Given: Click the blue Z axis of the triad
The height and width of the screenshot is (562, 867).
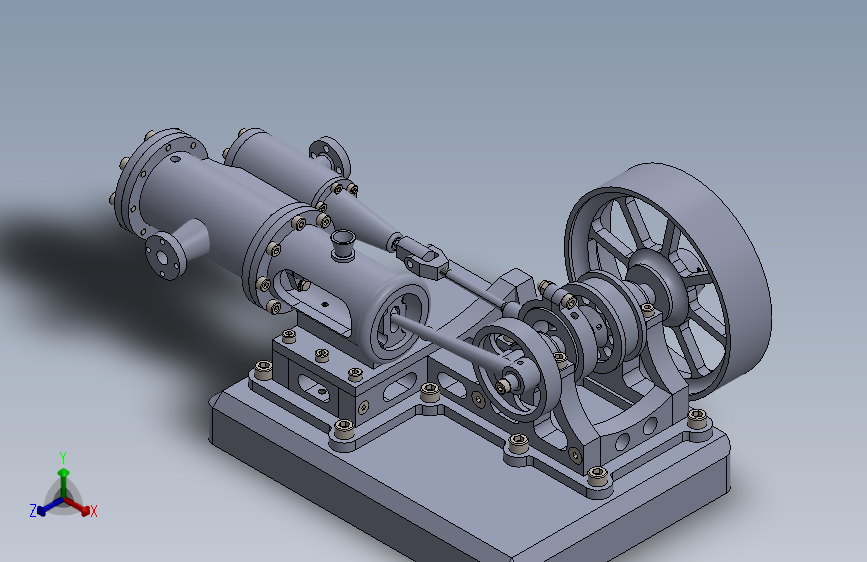Looking at the screenshot, I should 49,507.
